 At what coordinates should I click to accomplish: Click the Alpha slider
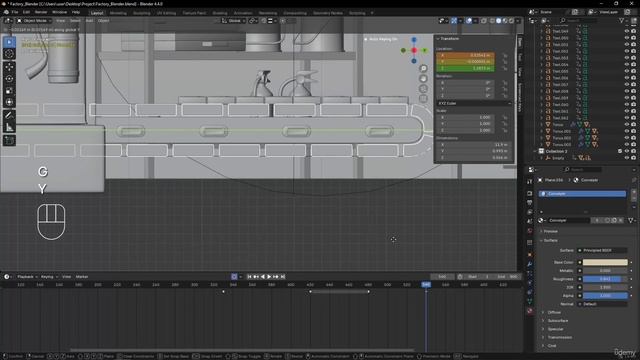pos(605,296)
